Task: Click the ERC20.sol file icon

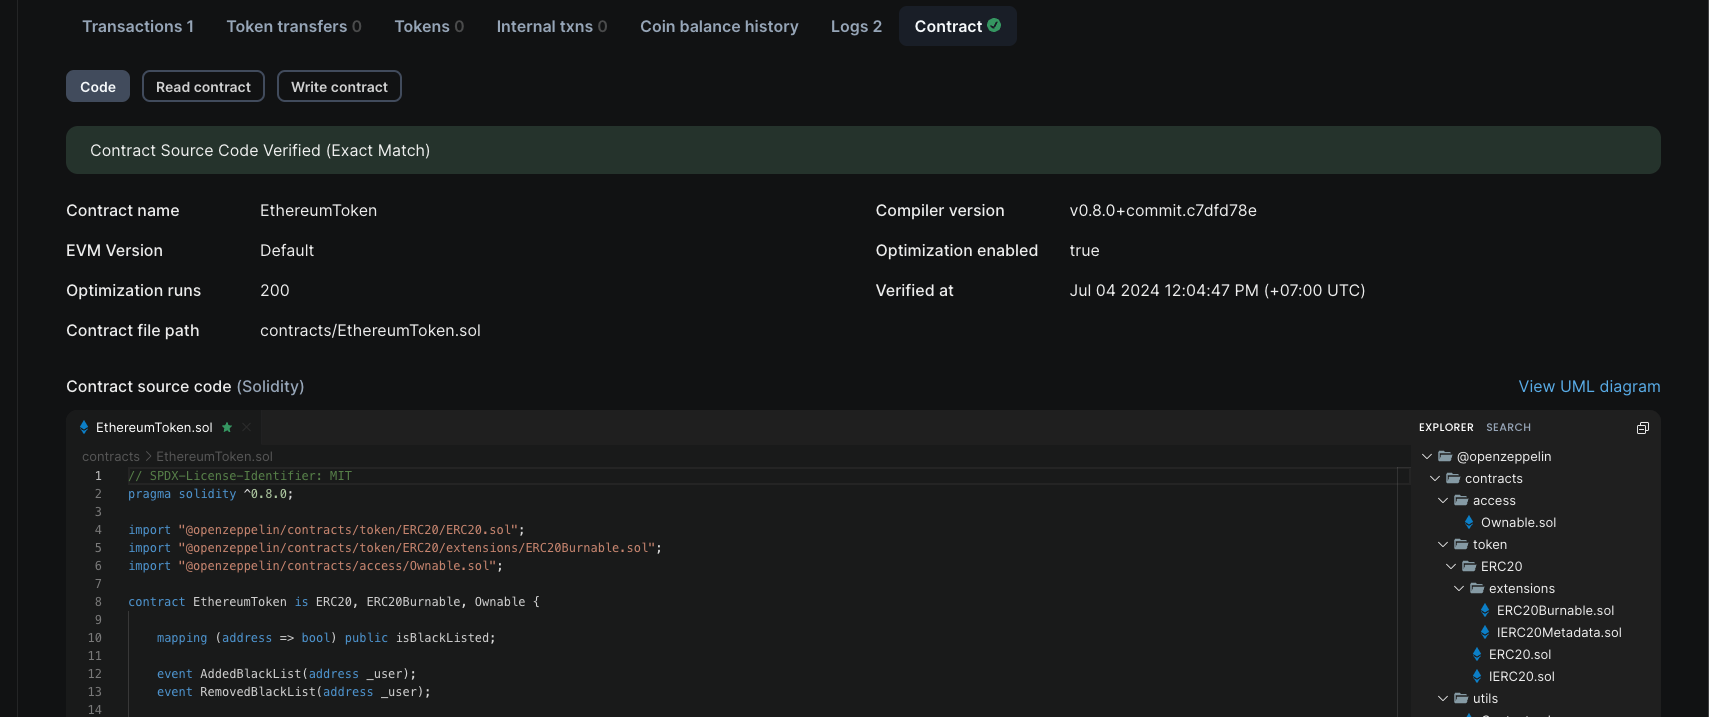Action: (1477, 654)
